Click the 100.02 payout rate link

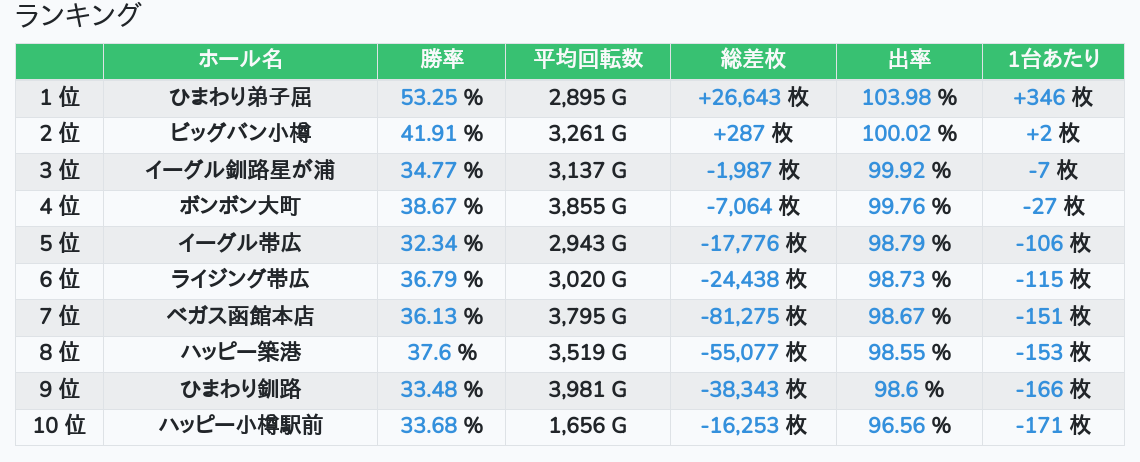[896, 134]
